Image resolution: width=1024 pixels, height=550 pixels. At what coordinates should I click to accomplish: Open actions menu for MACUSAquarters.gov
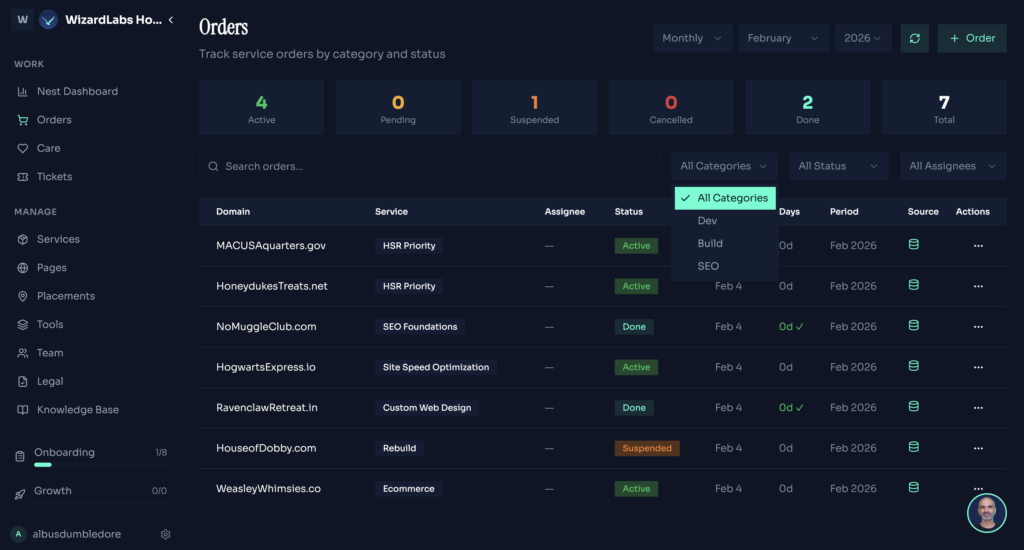point(977,246)
